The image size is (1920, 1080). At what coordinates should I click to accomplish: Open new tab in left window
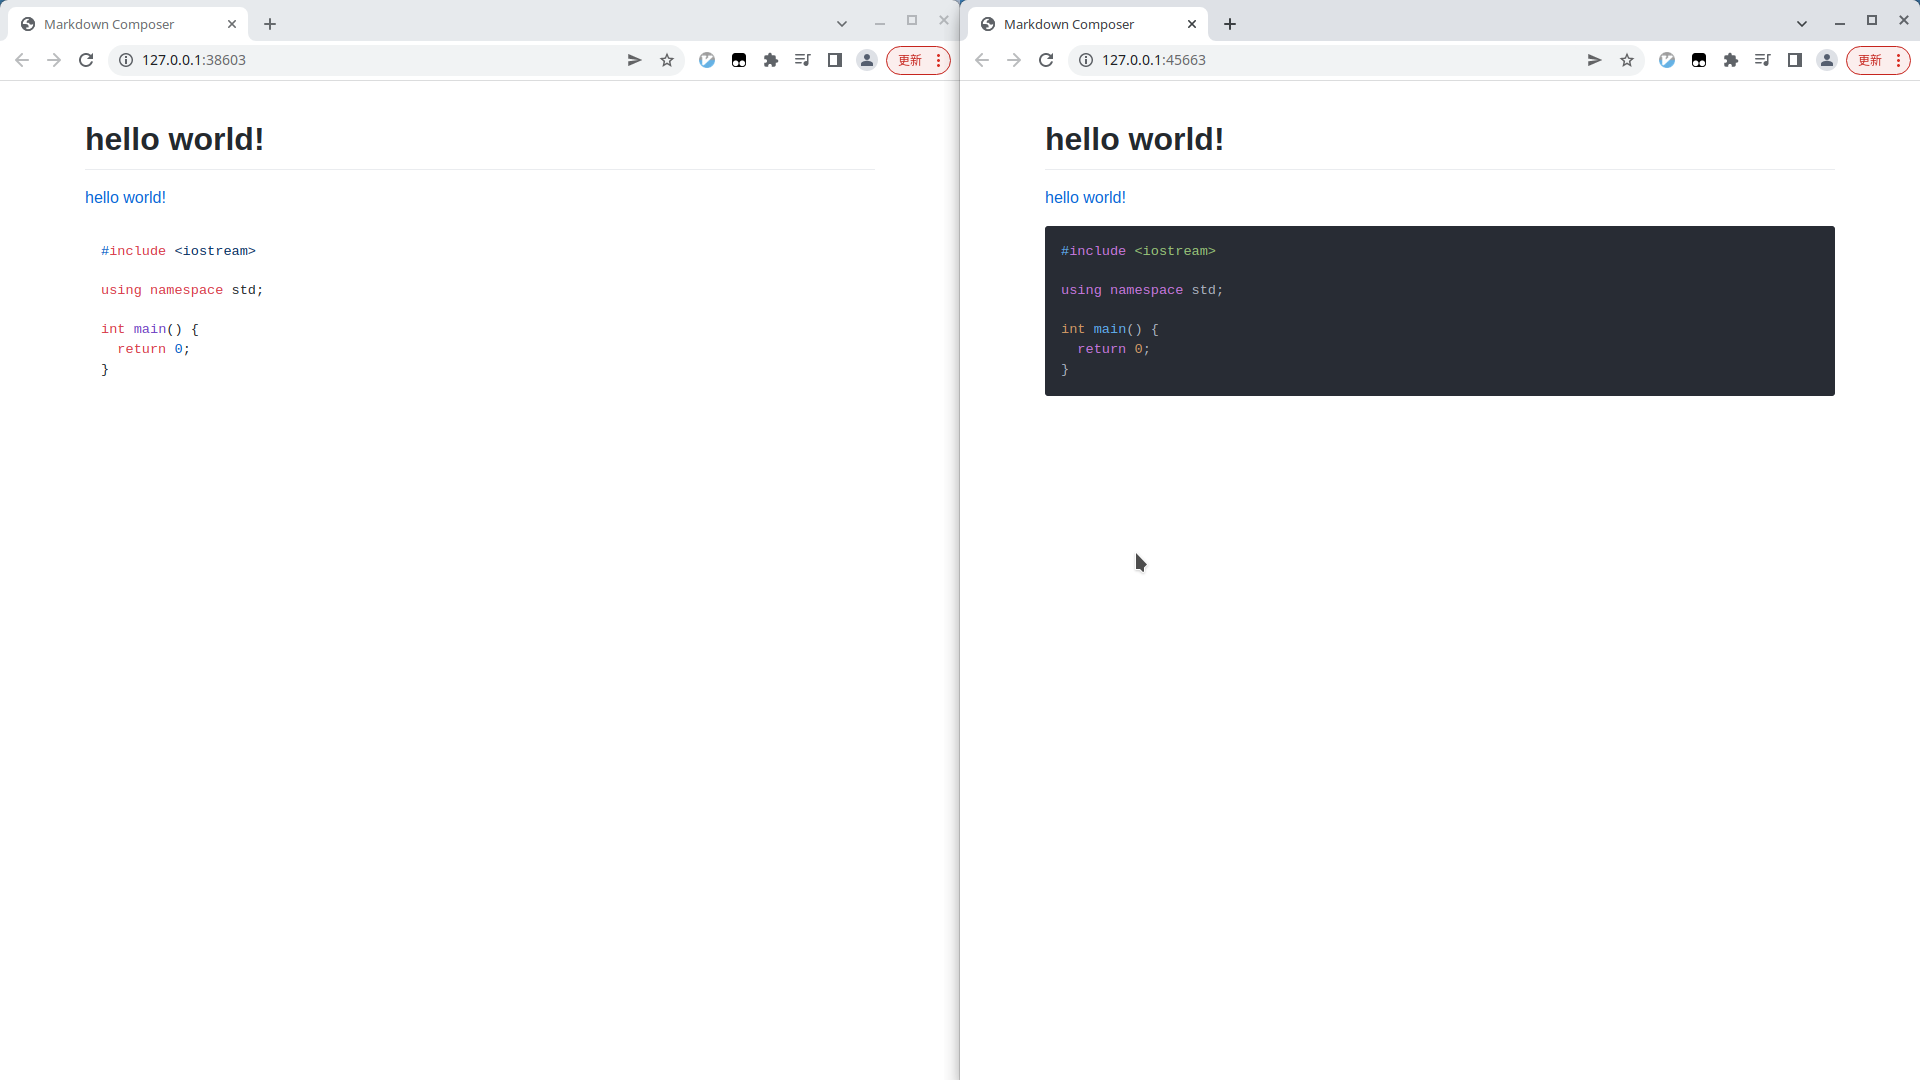tap(270, 24)
